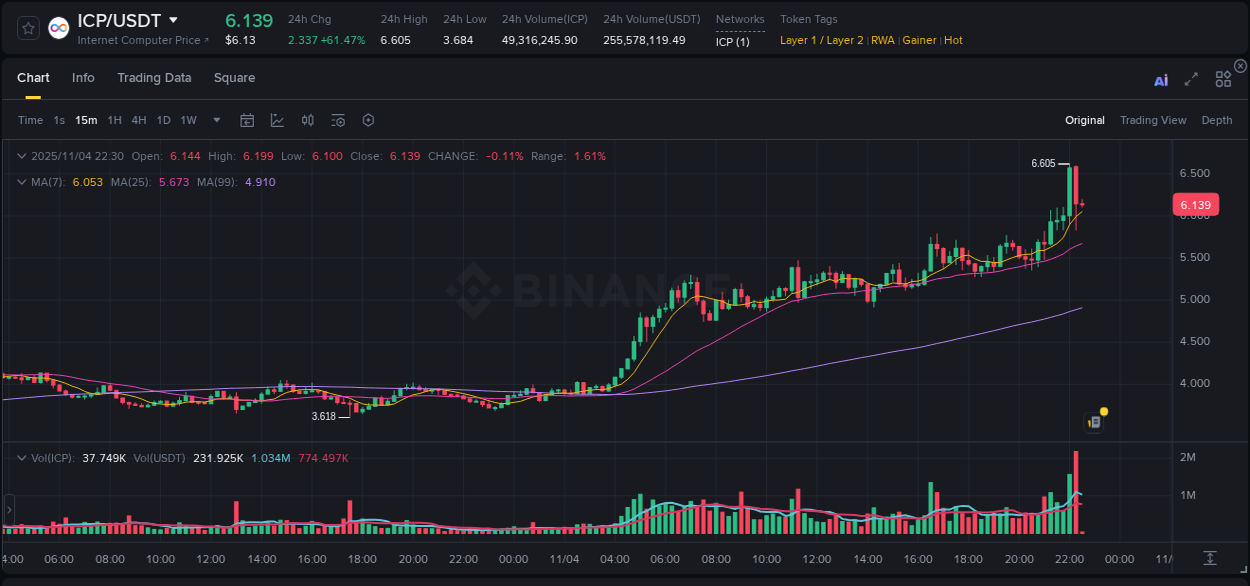
Task: Select the Original chart mode
Action: [x=1085, y=120]
